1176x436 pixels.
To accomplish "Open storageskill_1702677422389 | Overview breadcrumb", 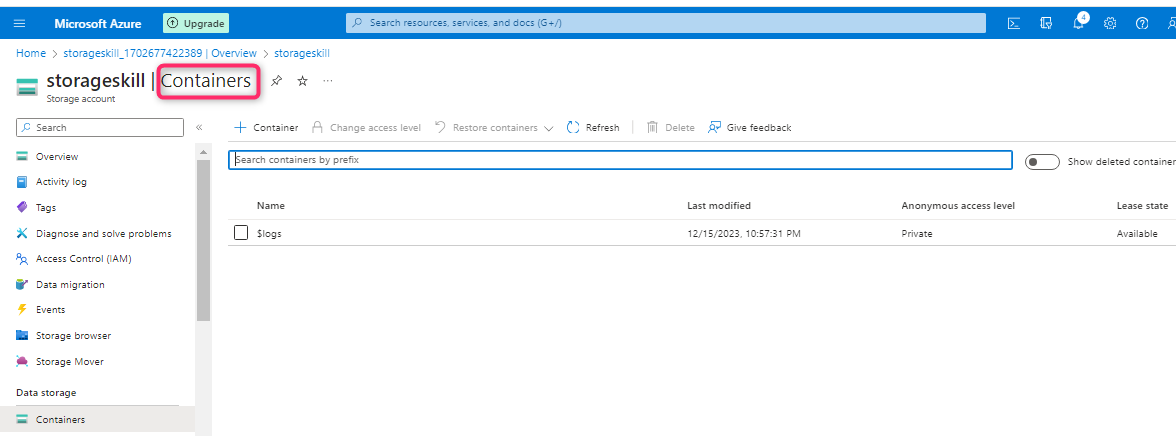I will coord(159,53).
